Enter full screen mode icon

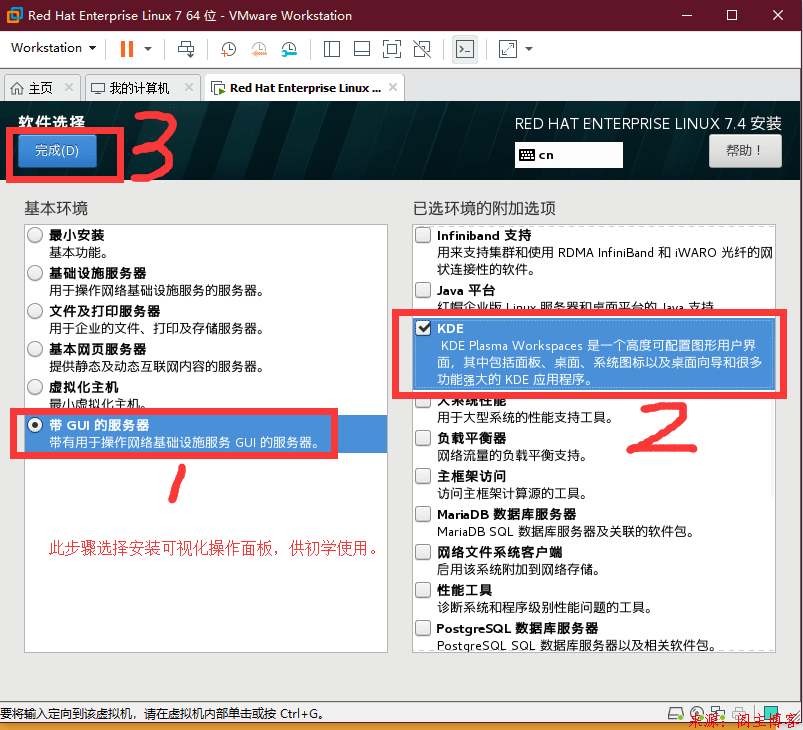coord(392,49)
